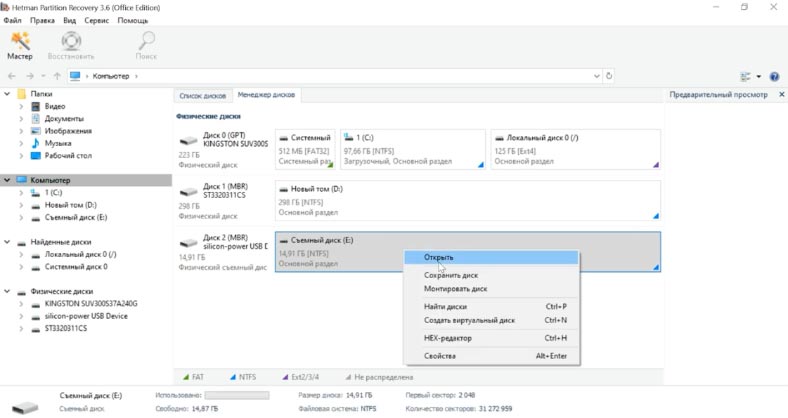Select Музыка folder in tree
Image resolution: width=788 pixels, height=418 pixels.
58,143
